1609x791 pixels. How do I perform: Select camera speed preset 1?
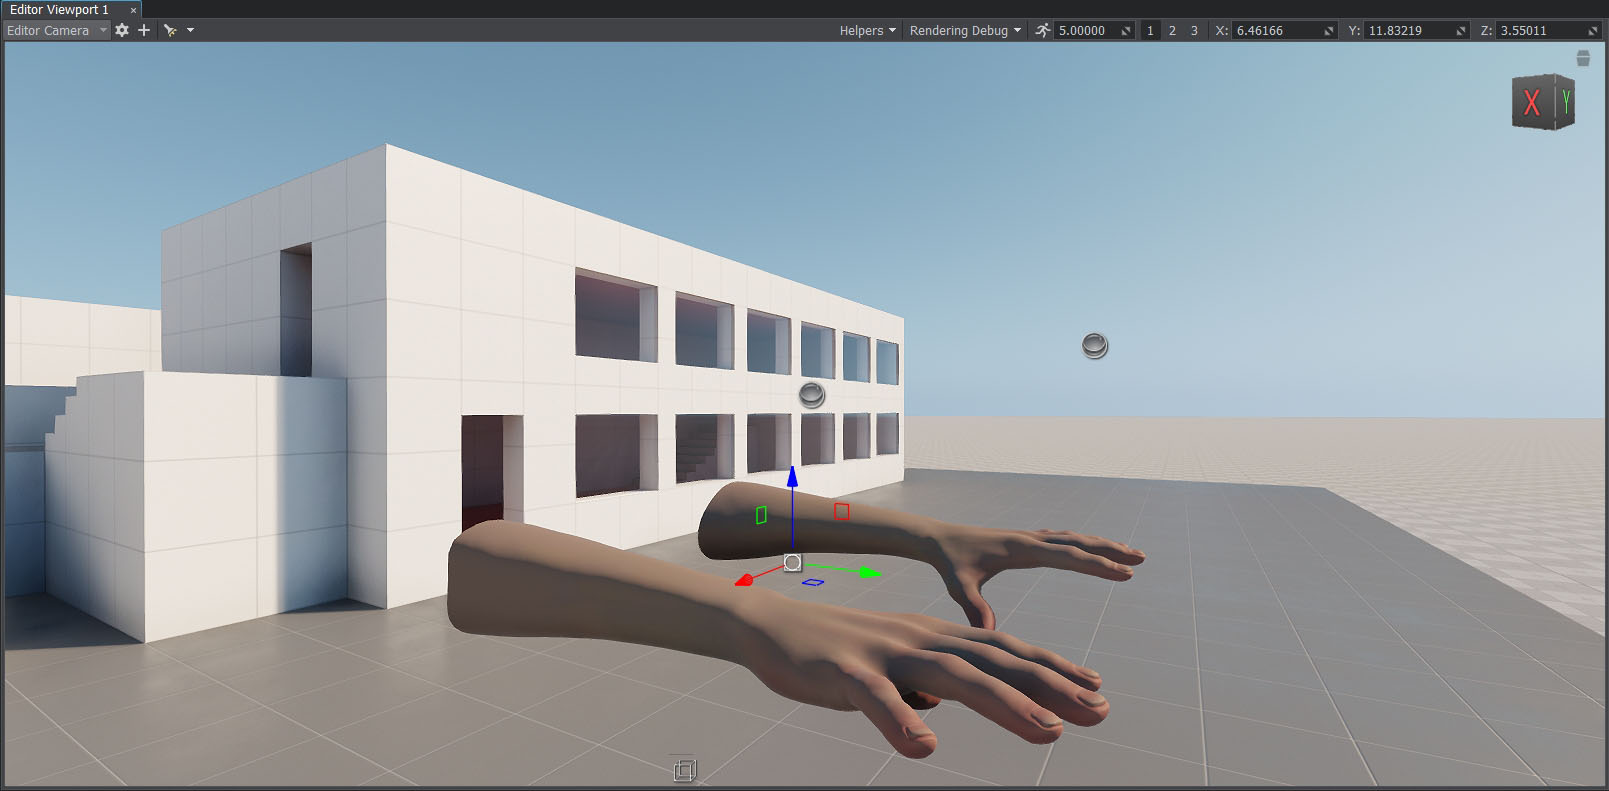(1150, 30)
